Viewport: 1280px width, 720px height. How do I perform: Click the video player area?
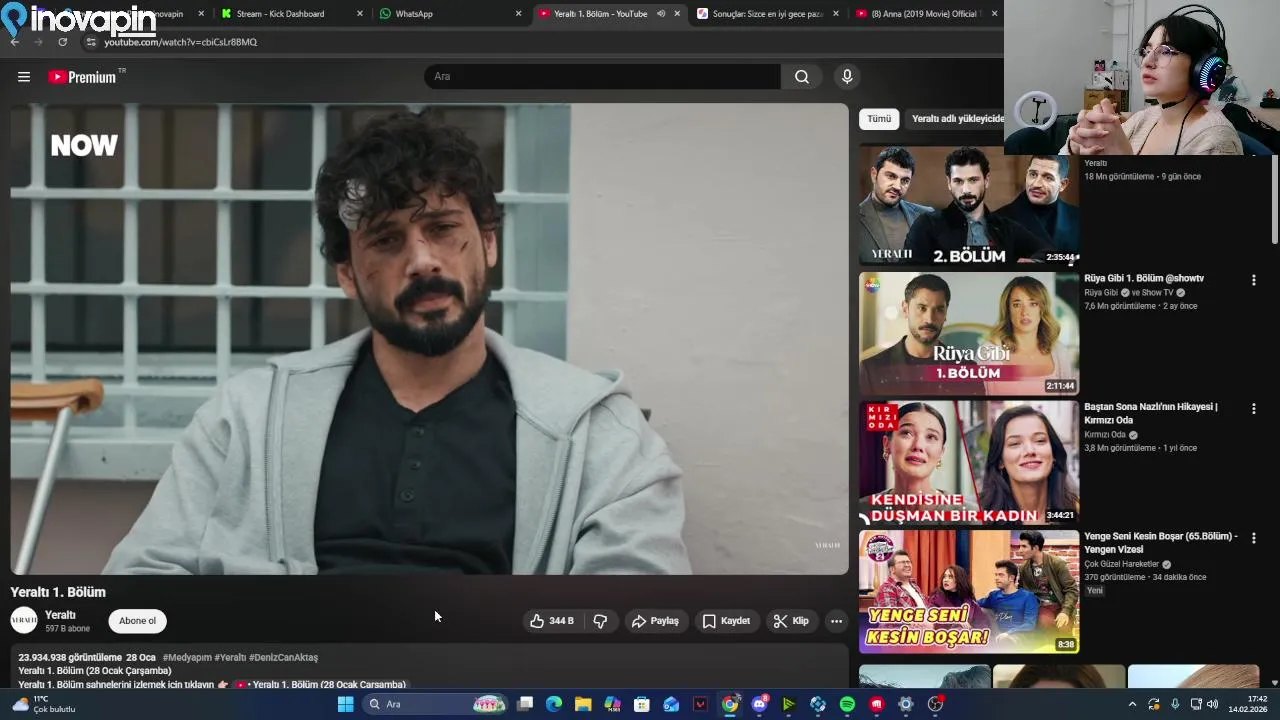coord(429,339)
